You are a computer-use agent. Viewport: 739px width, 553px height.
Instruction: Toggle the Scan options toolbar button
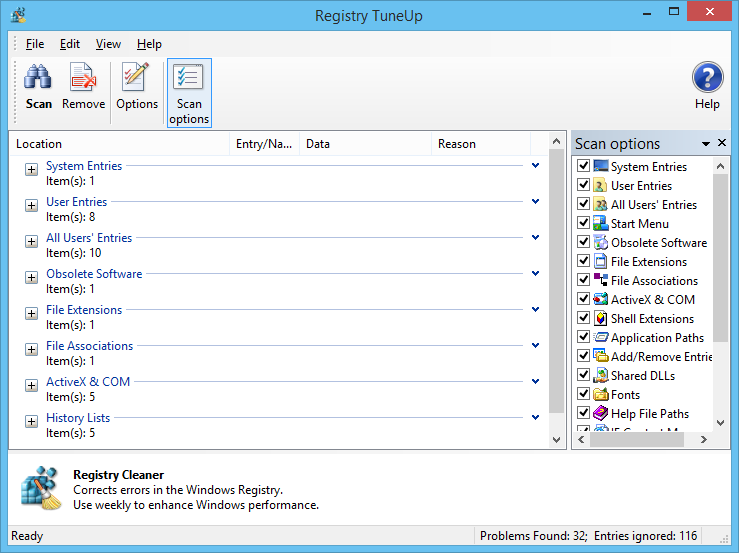tap(189, 93)
